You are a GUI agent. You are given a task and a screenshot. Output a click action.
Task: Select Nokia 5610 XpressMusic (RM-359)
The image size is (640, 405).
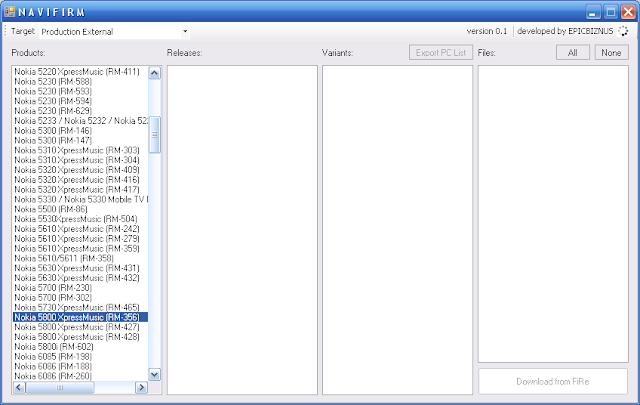tap(80, 248)
